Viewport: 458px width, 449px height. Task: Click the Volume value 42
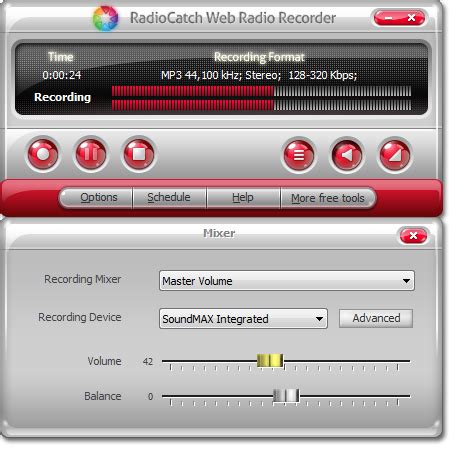pyautogui.click(x=148, y=361)
